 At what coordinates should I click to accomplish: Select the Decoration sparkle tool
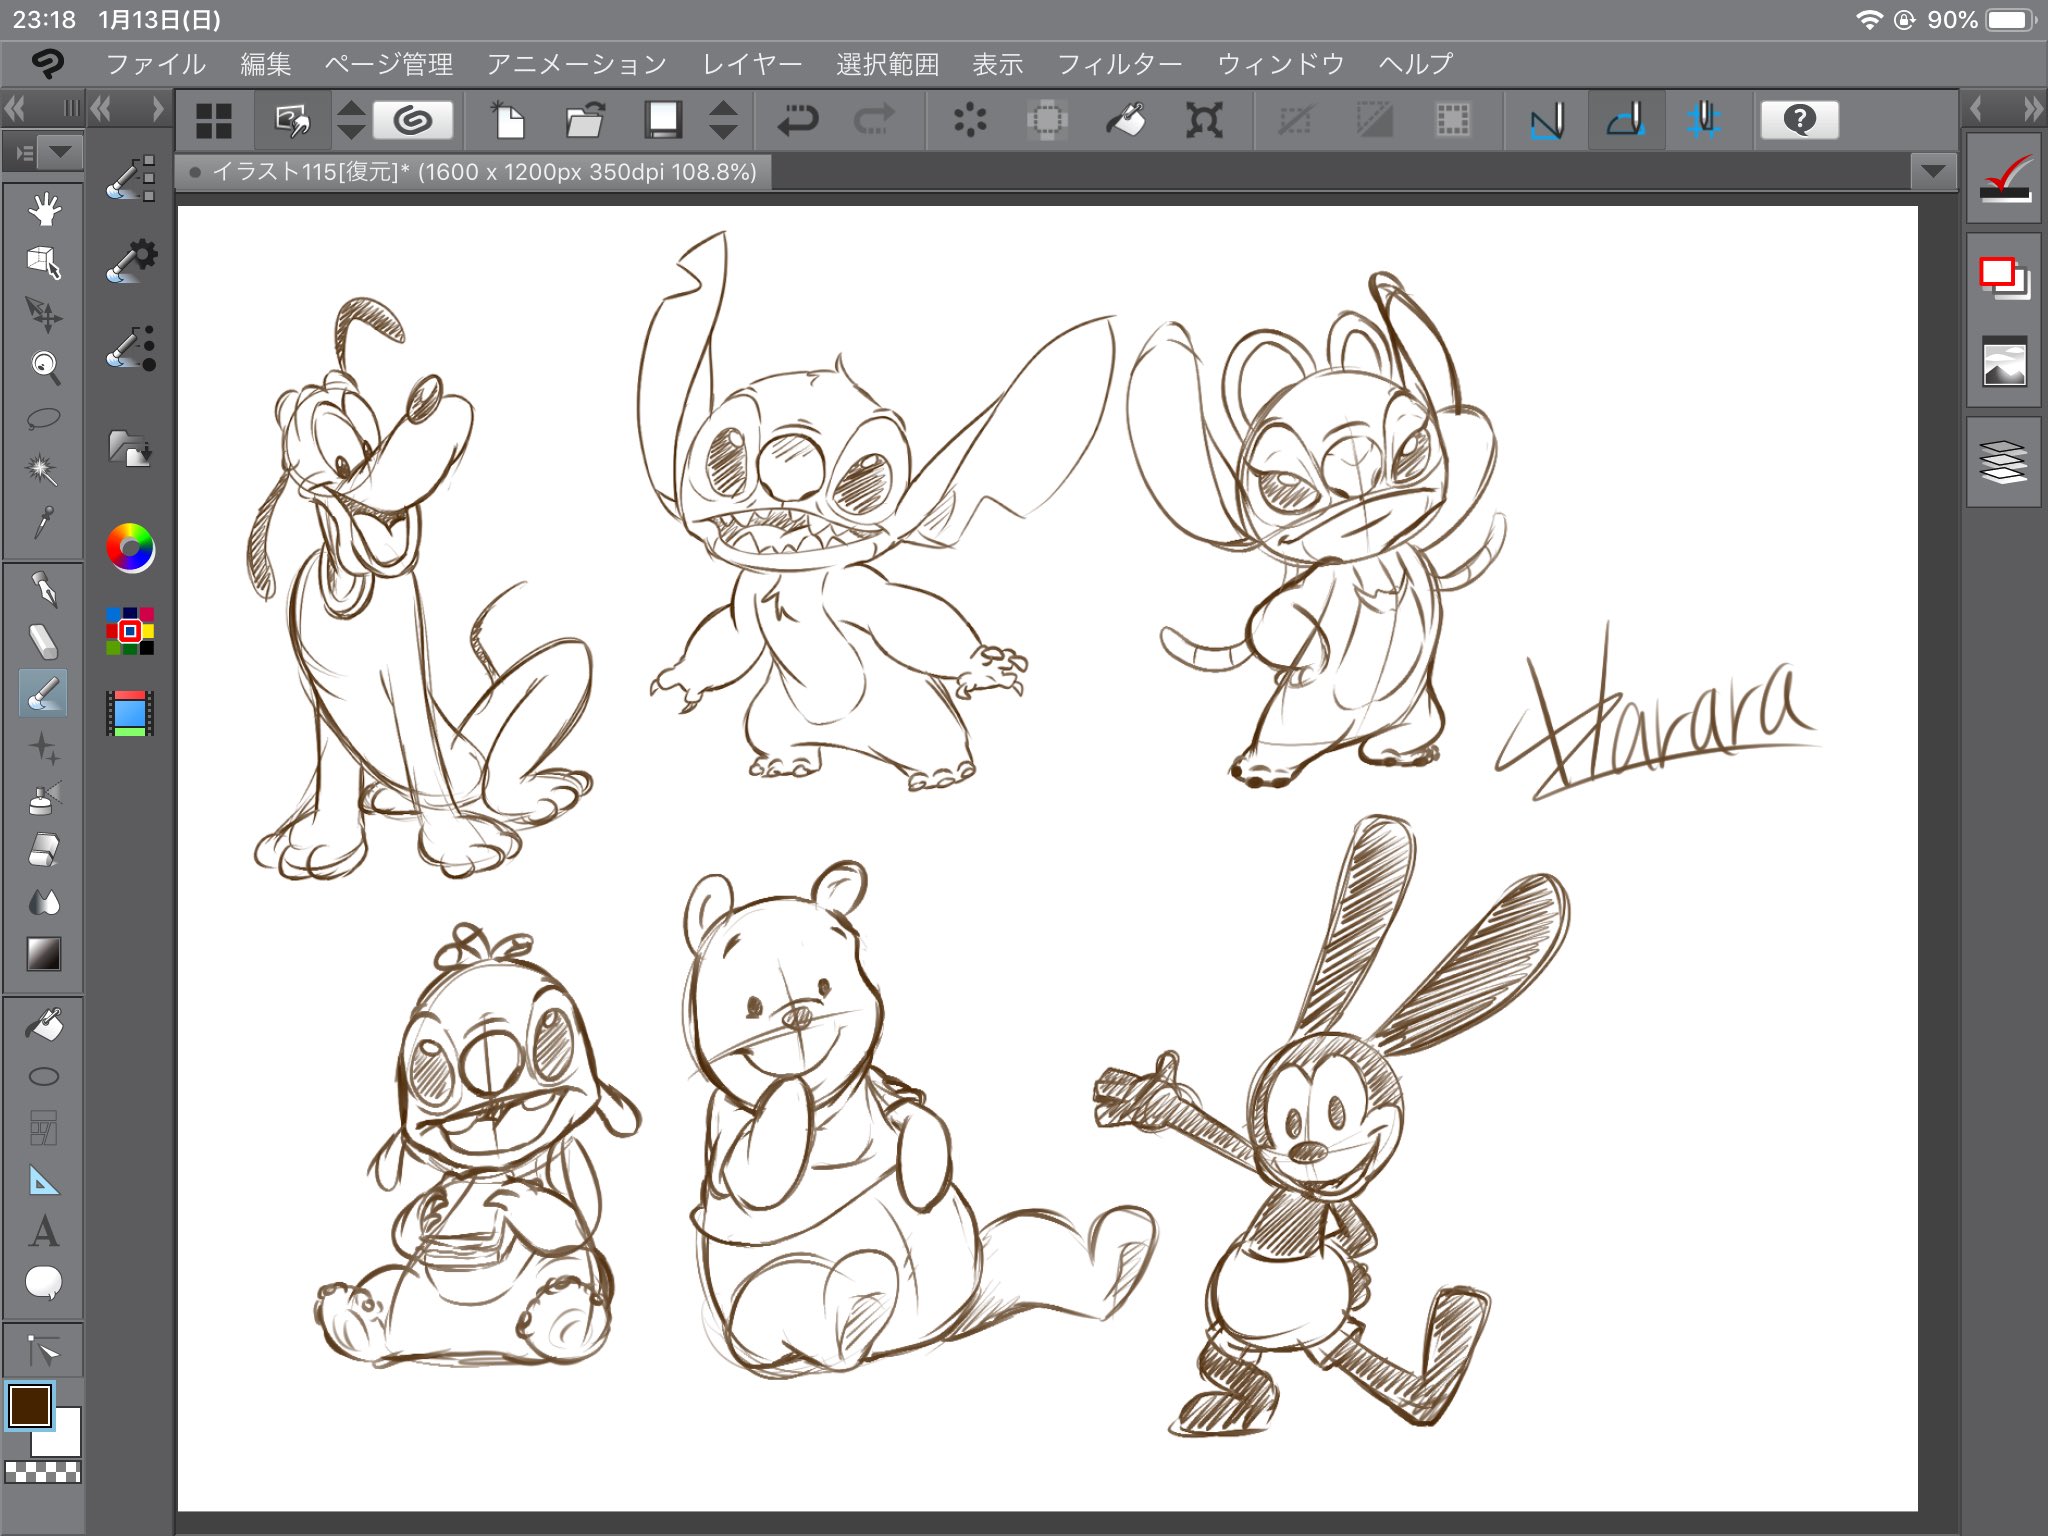tap(43, 746)
